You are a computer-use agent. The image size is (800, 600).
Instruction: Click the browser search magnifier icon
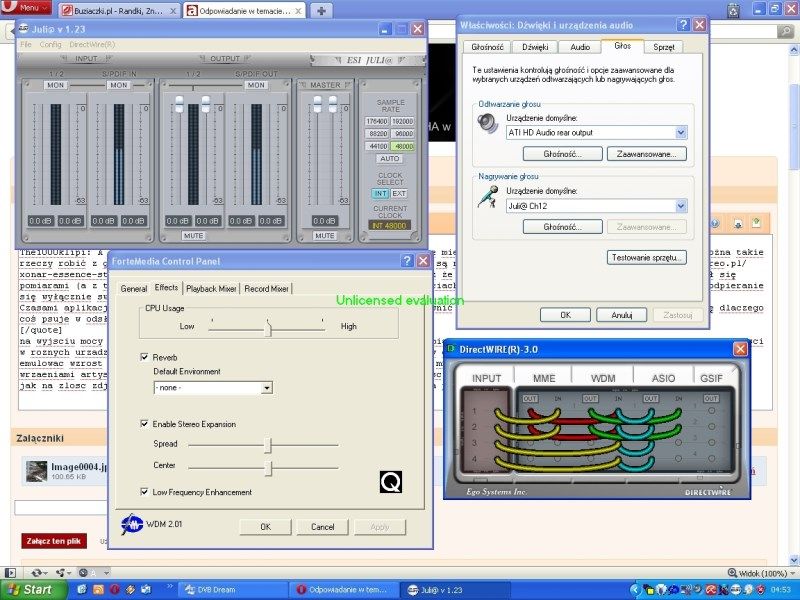click(x=785, y=32)
